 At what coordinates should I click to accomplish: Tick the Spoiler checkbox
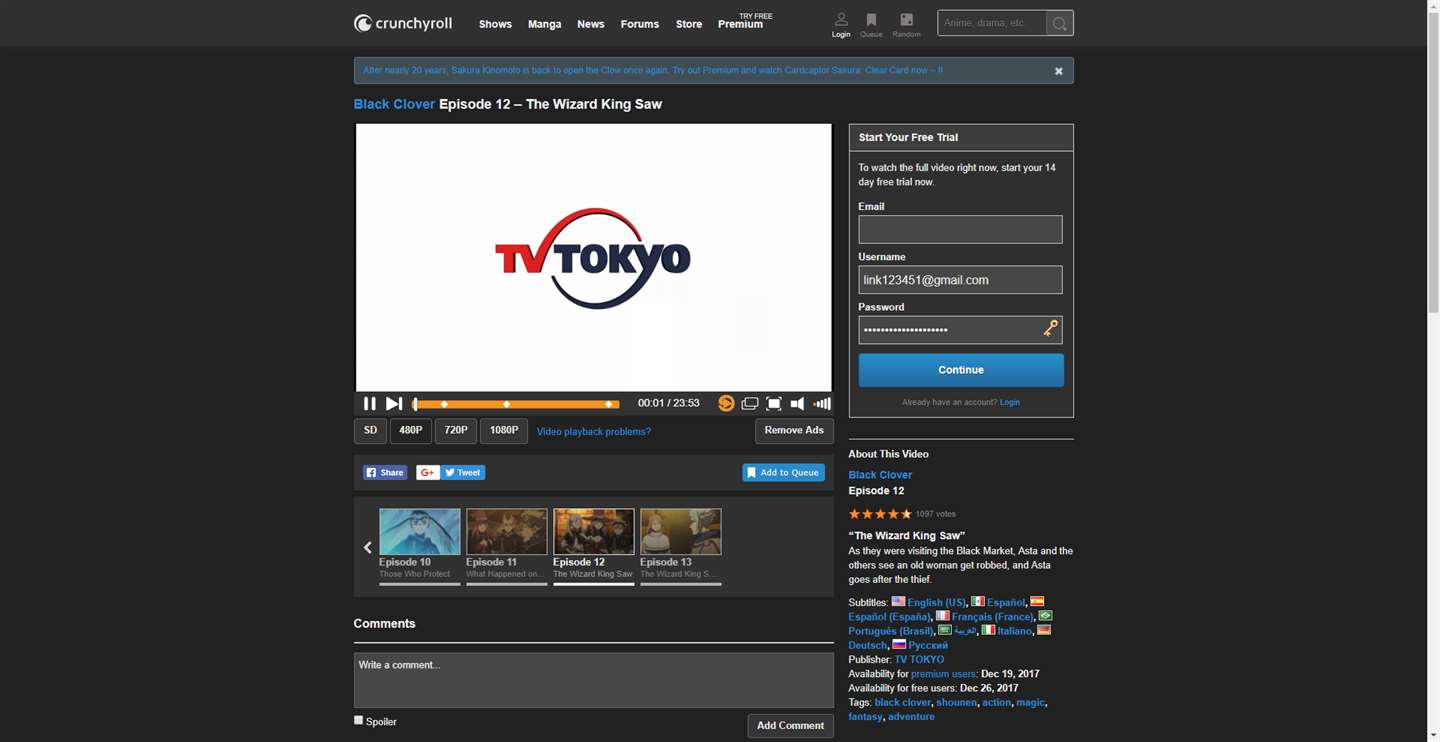[x=359, y=720]
